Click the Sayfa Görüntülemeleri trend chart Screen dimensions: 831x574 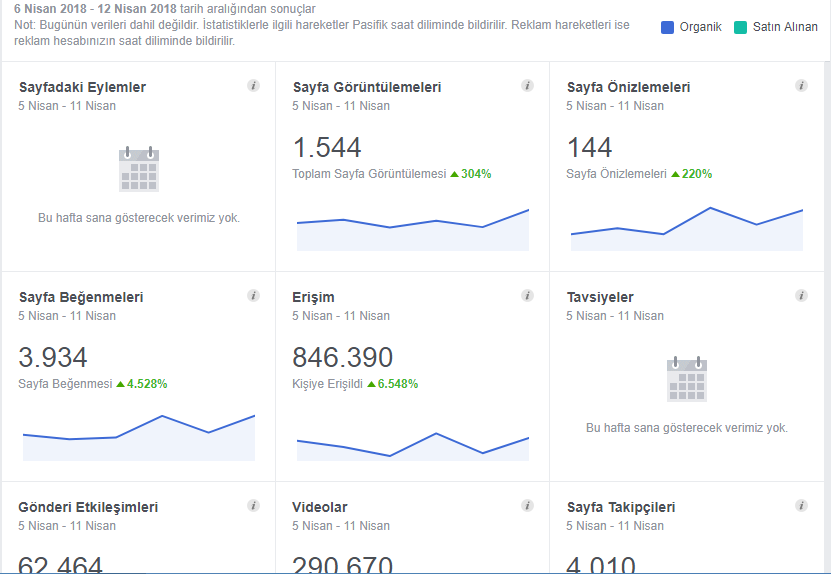point(413,229)
